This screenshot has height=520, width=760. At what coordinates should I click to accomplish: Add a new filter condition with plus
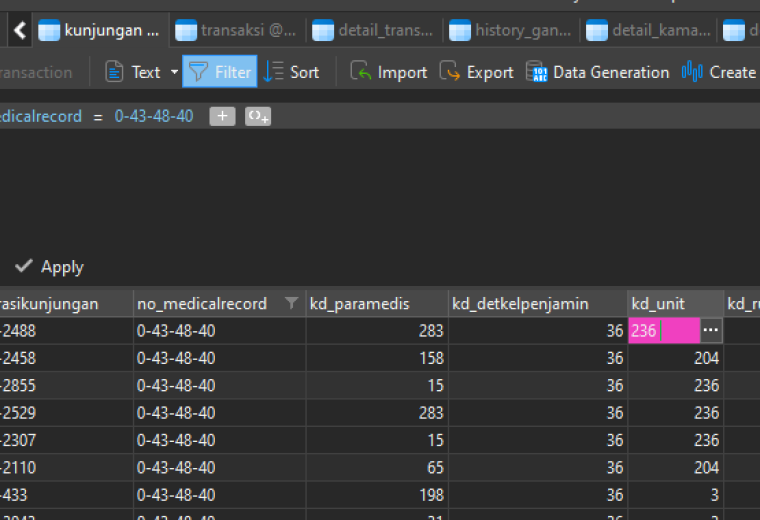tap(222, 116)
